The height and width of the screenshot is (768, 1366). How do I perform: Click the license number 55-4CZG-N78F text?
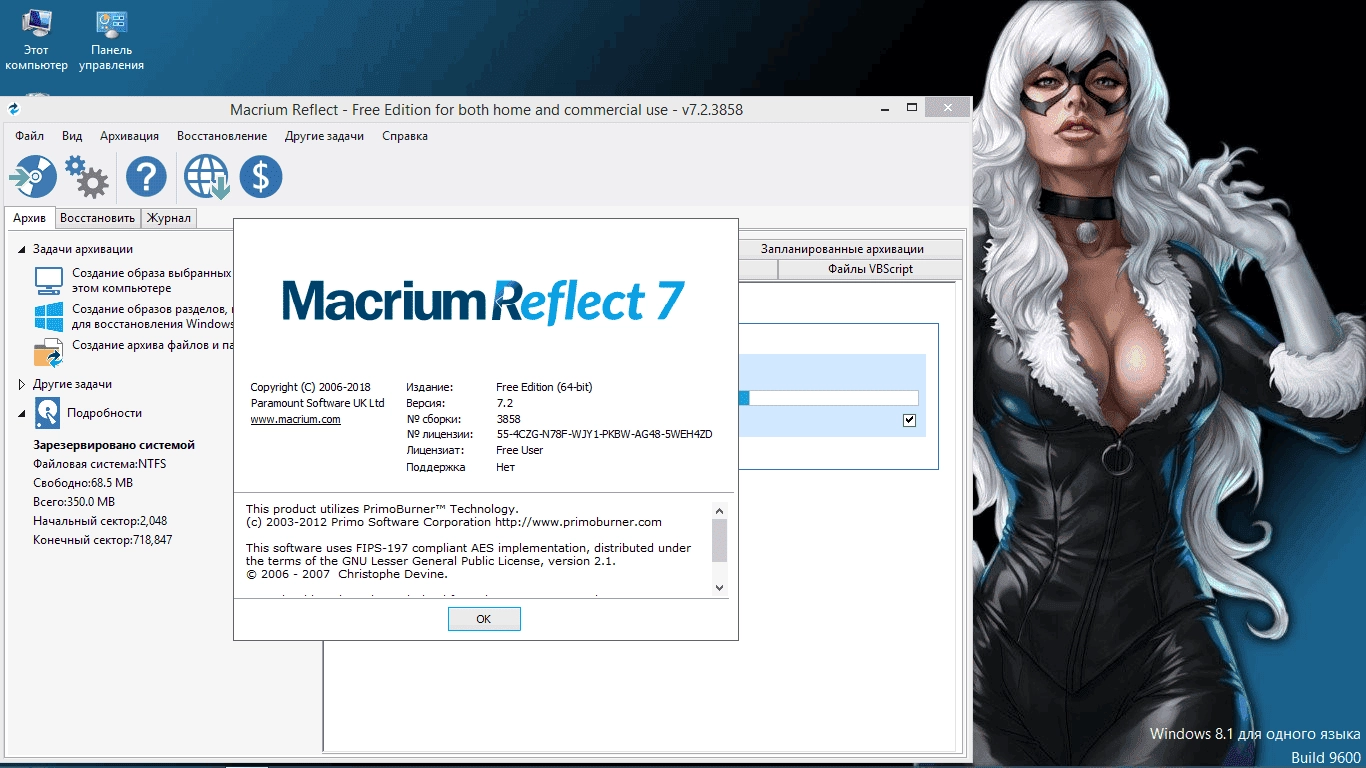click(604, 434)
